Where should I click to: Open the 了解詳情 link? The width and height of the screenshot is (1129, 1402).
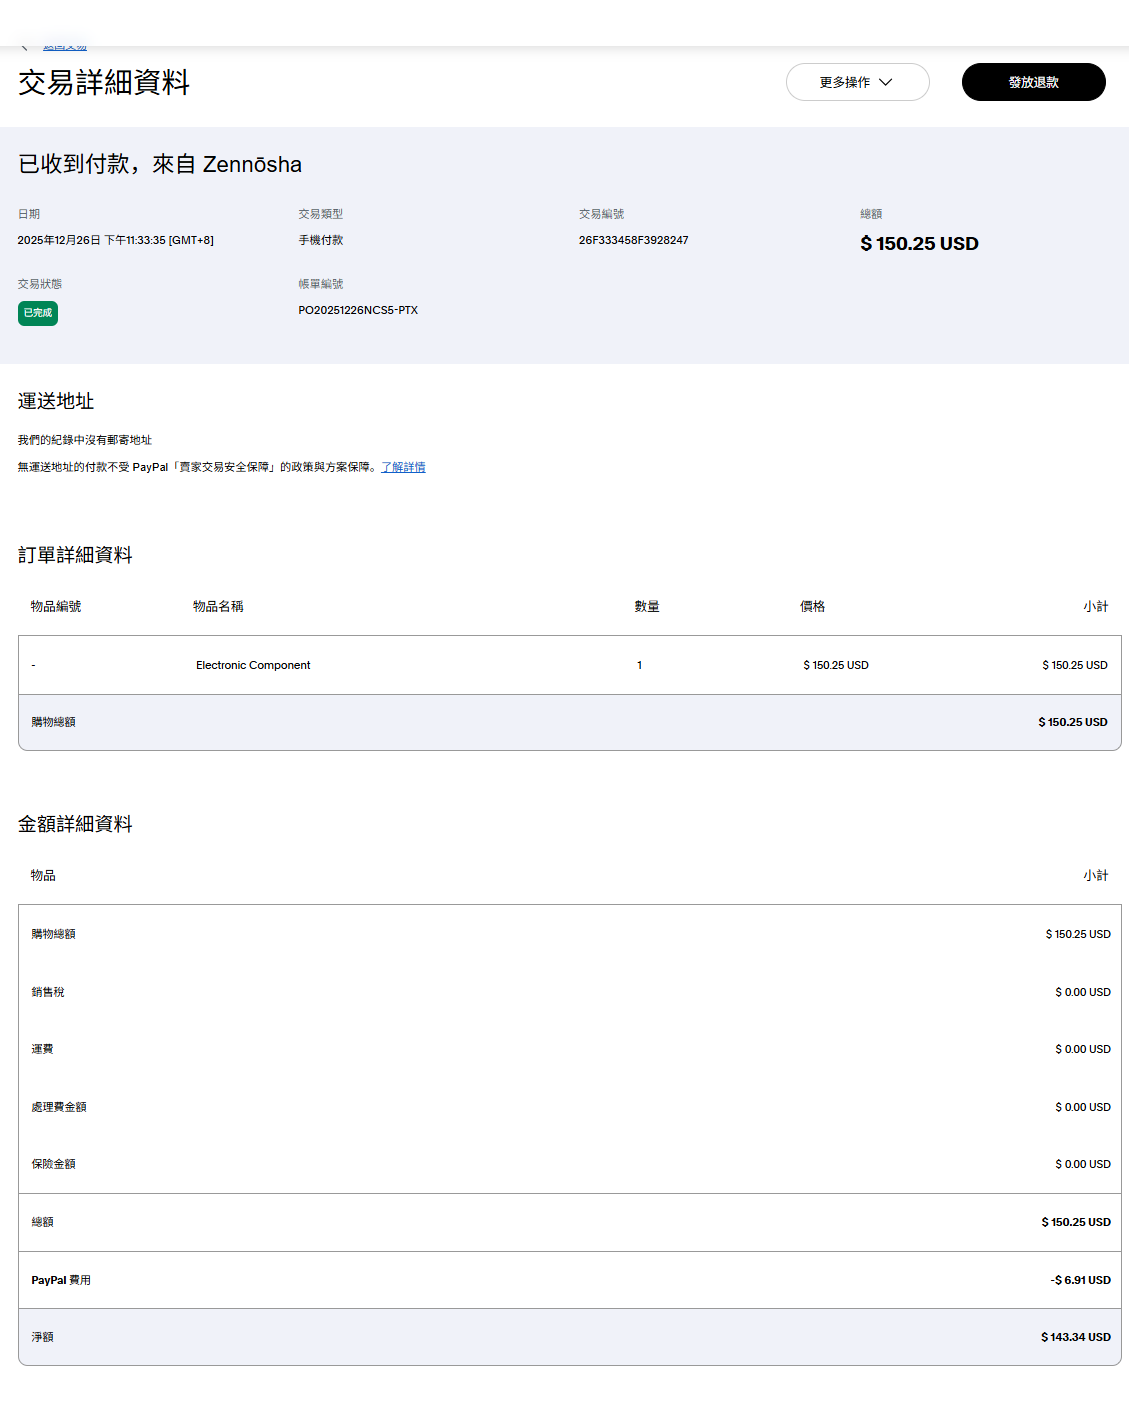(x=403, y=467)
